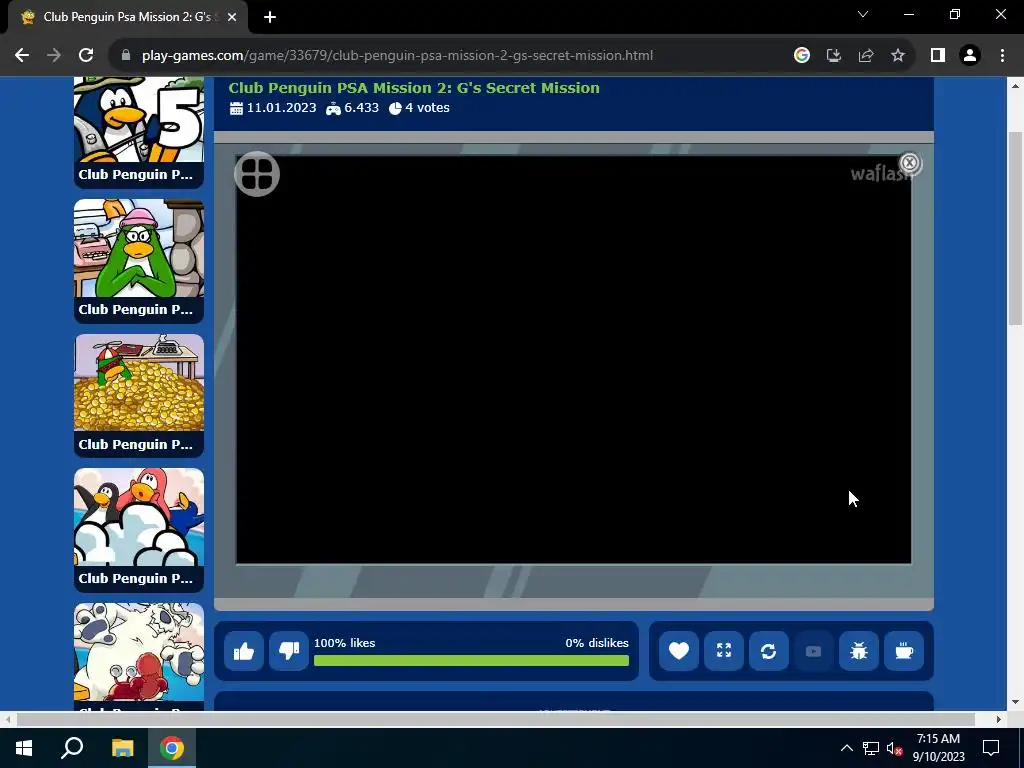The height and width of the screenshot is (768, 1024).
Task: Go back to the previous page
Action: pyautogui.click(x=22, y=56)
